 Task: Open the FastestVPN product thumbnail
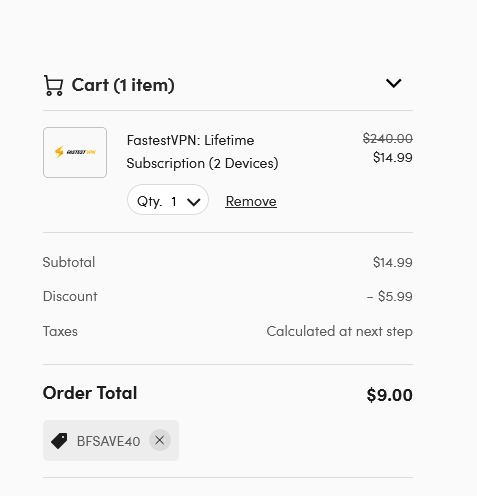click(75, 152)
